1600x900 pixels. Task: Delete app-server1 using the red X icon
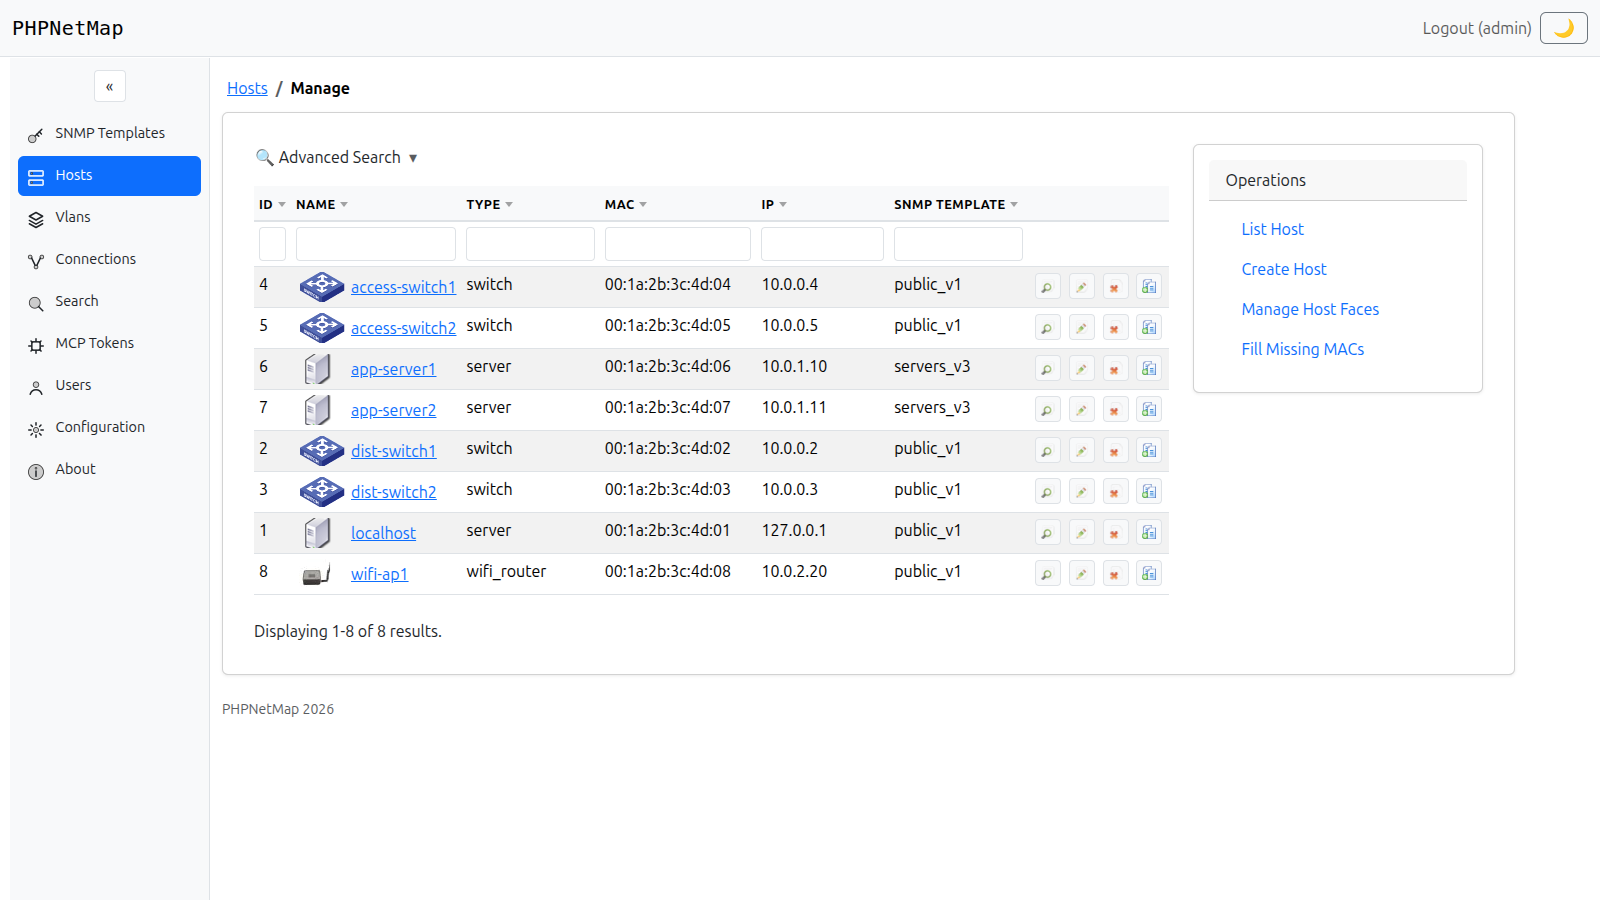1115,369
